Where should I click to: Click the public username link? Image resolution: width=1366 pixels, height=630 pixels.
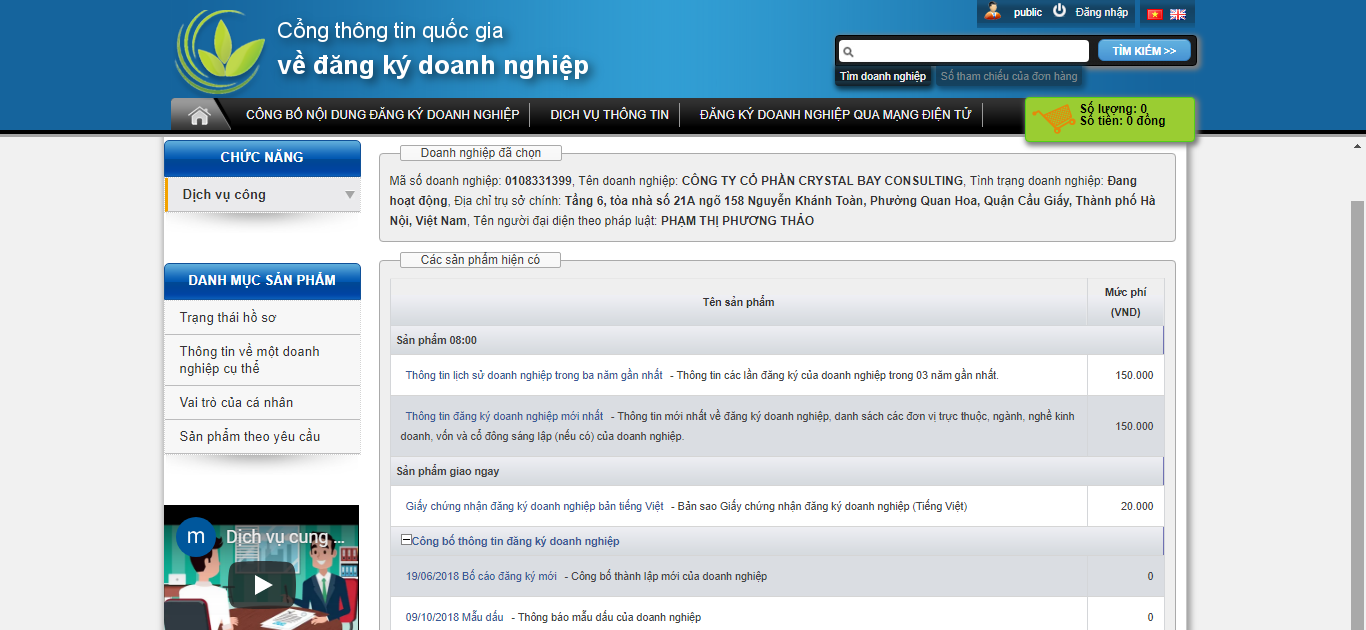[x=1028, y=12]
